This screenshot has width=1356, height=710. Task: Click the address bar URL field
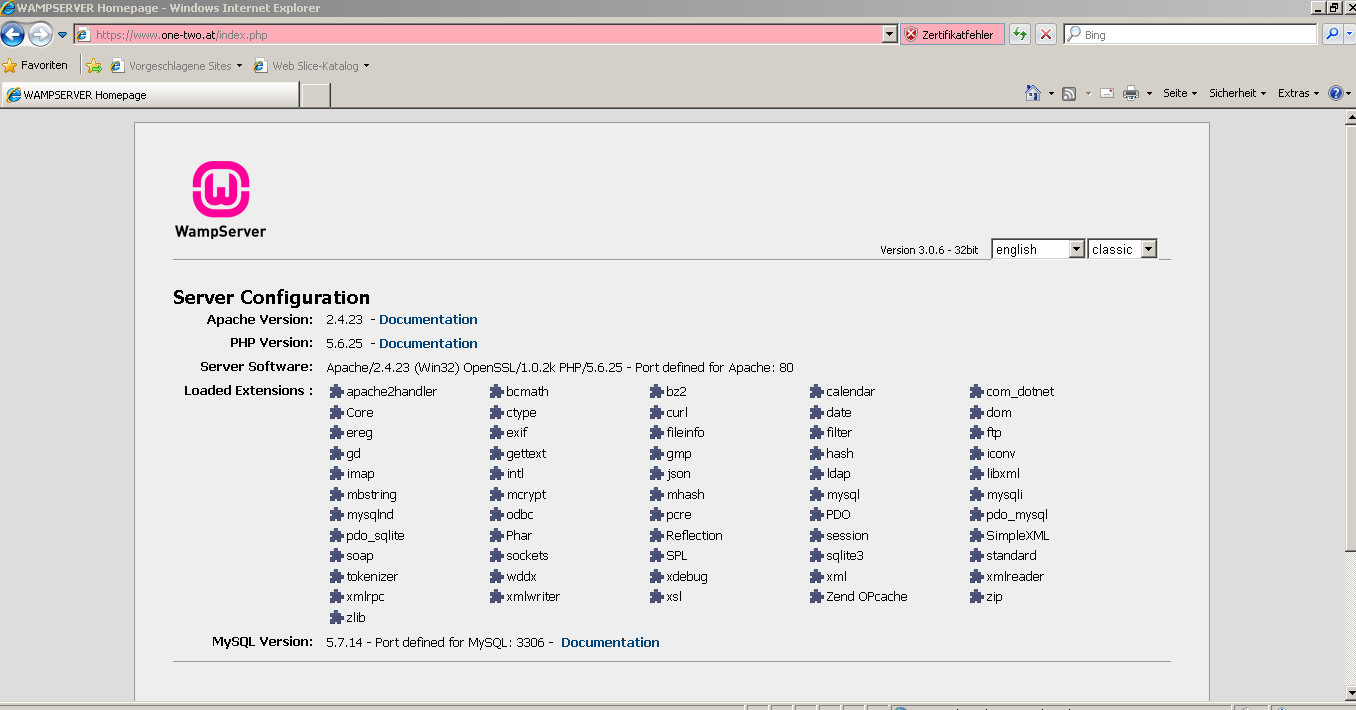coord(478,35)
